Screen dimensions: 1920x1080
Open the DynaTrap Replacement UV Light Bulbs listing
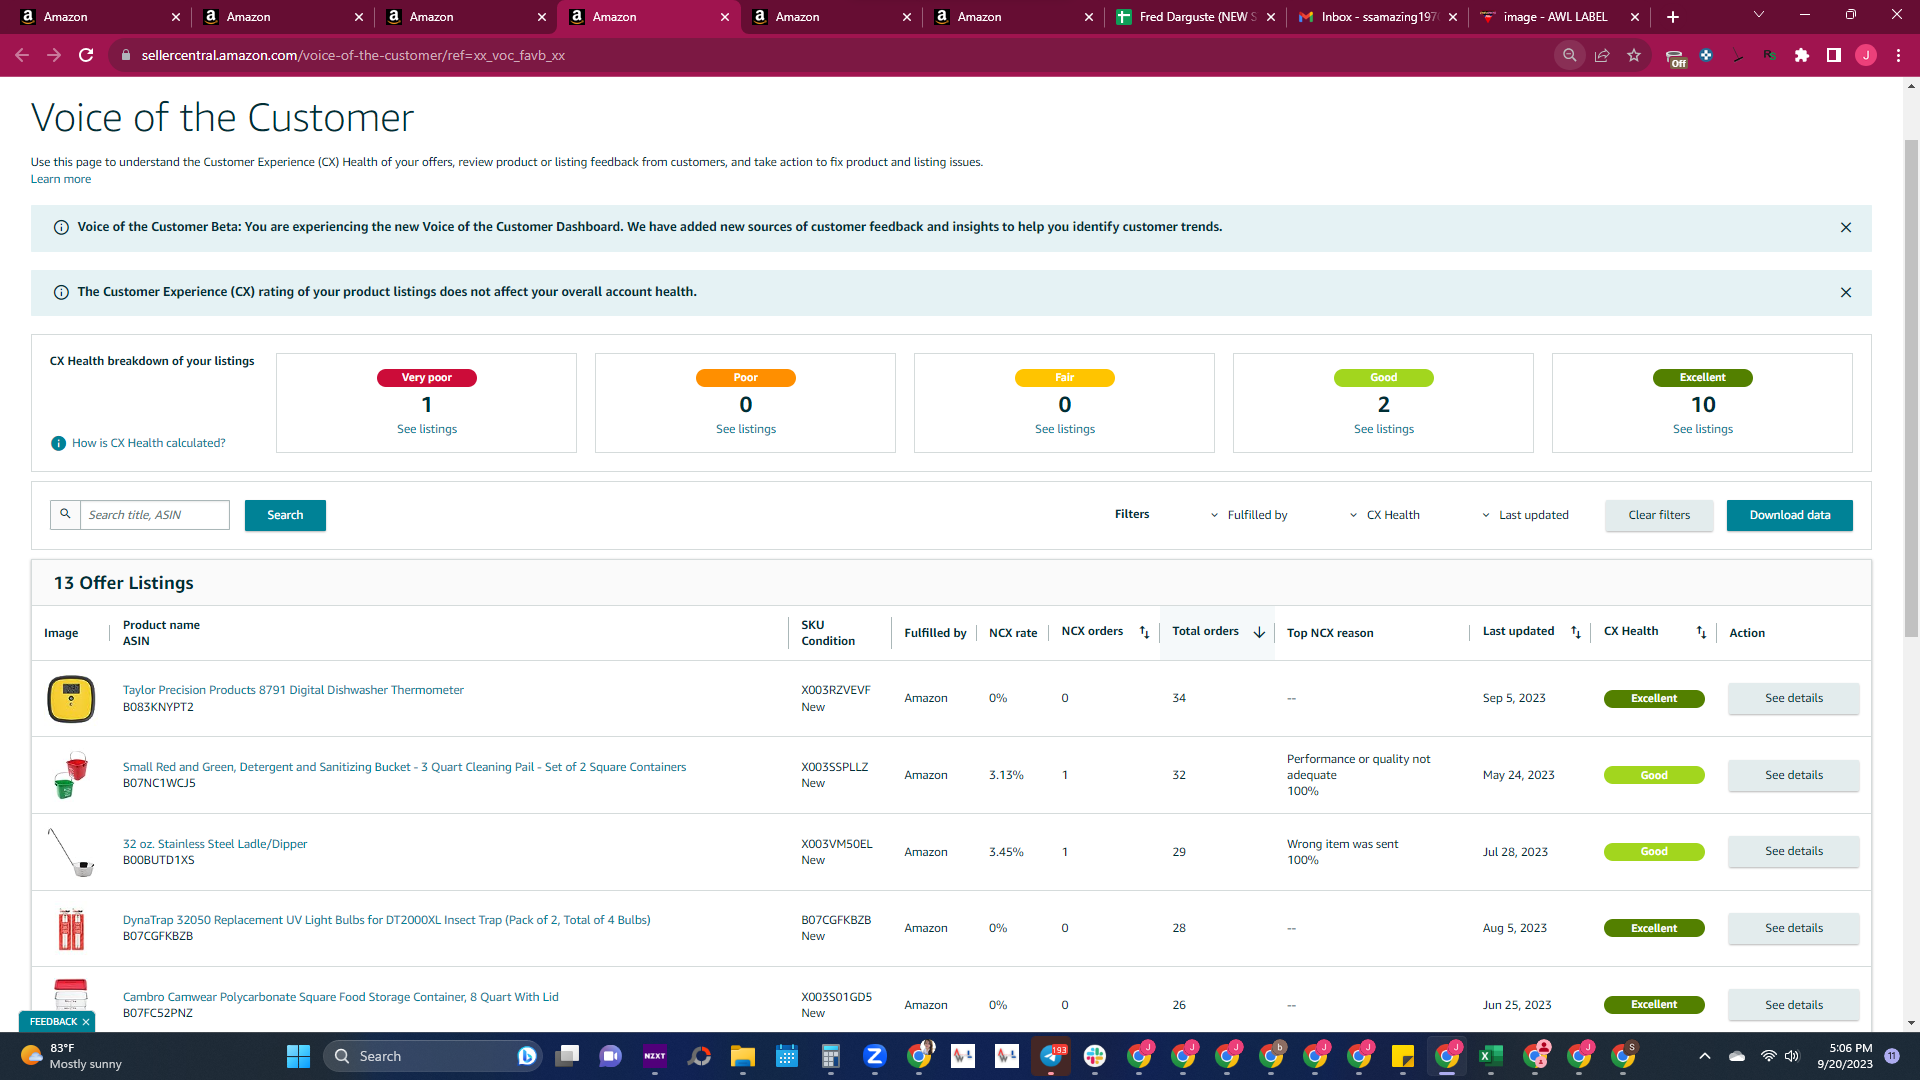[386, 920]
